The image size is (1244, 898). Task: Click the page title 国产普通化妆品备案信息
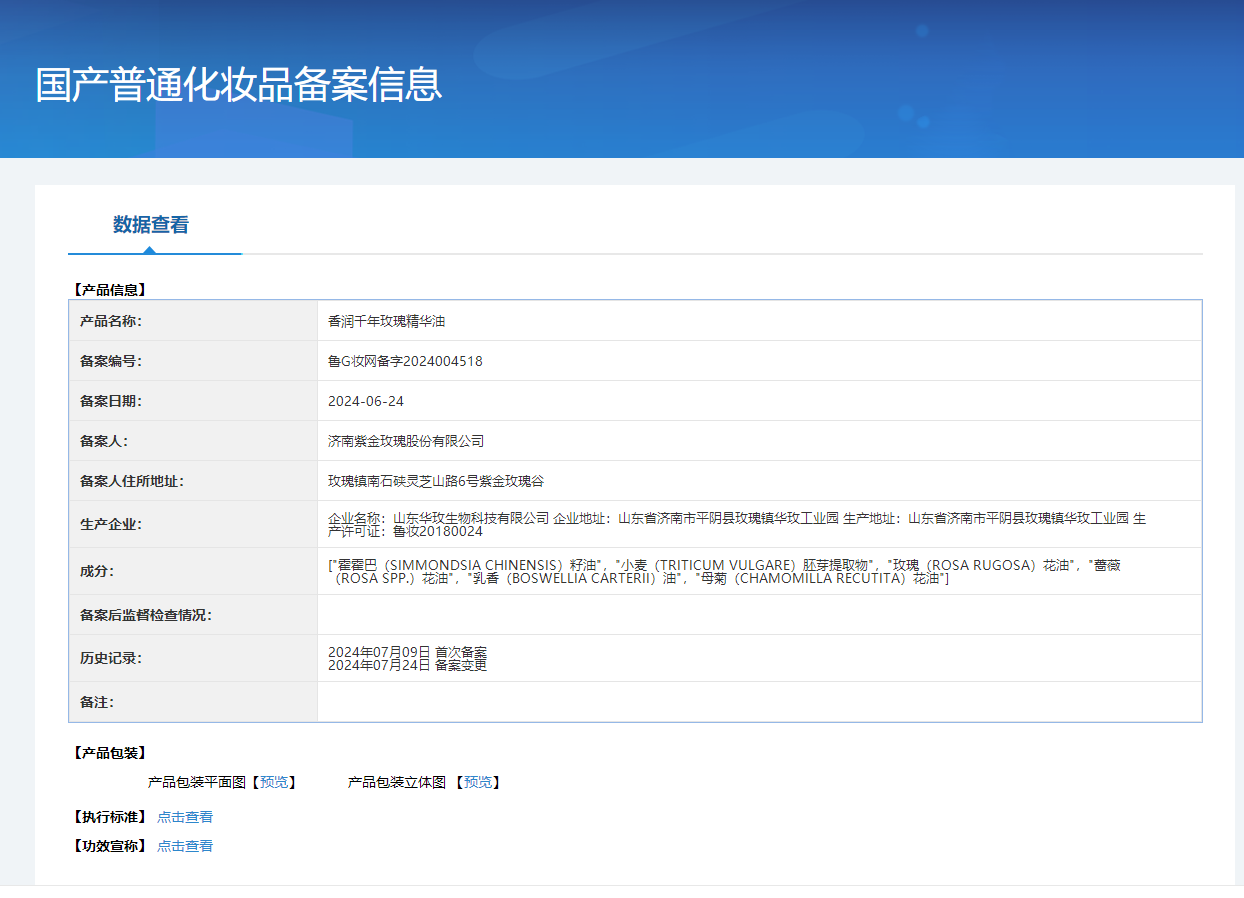[239, 85]
